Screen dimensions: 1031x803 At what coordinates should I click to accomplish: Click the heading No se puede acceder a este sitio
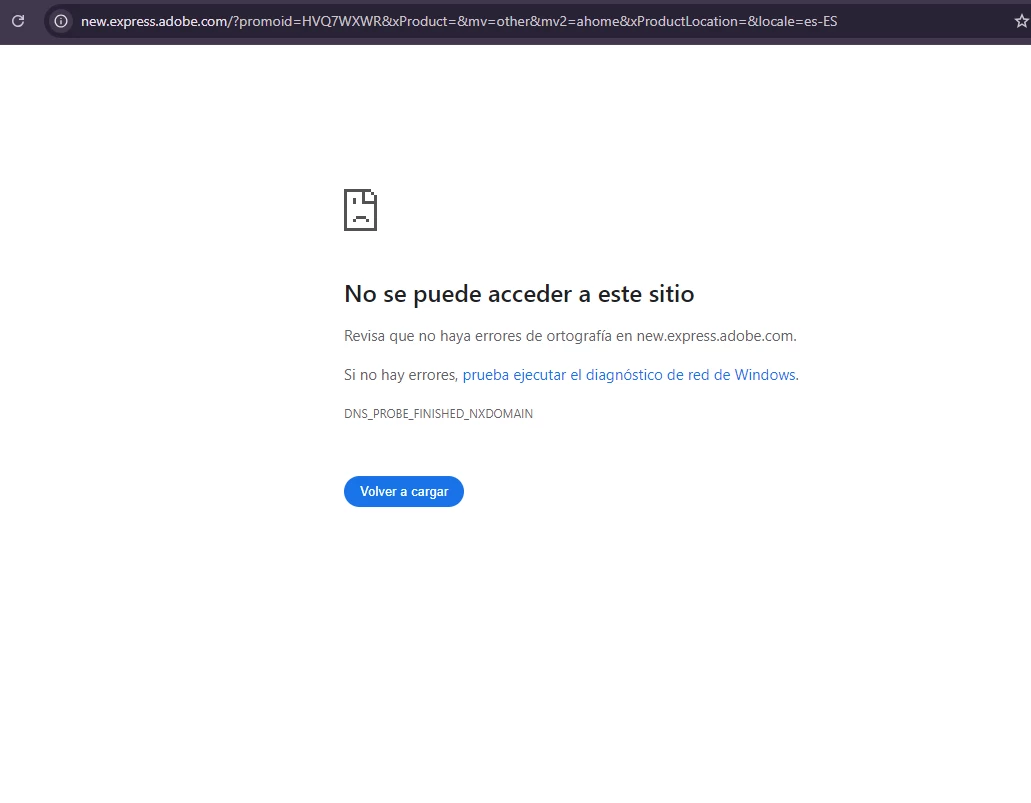pyautogui.click(x=519, y=293)
